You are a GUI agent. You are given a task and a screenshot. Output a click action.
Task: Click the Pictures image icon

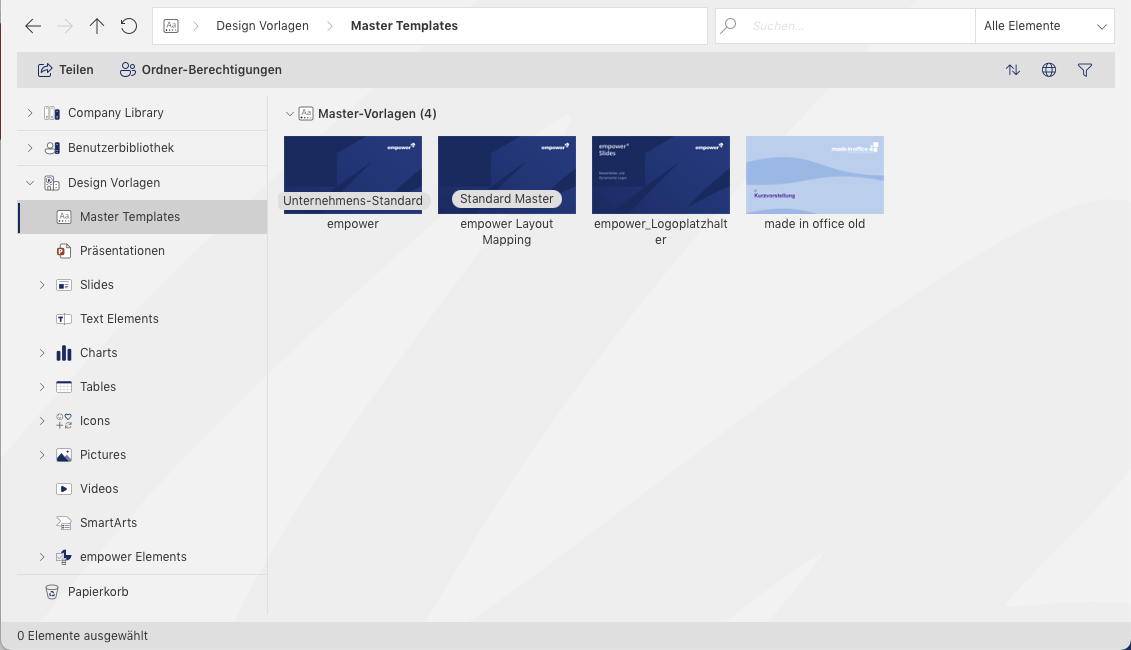[x=63, y=454]
